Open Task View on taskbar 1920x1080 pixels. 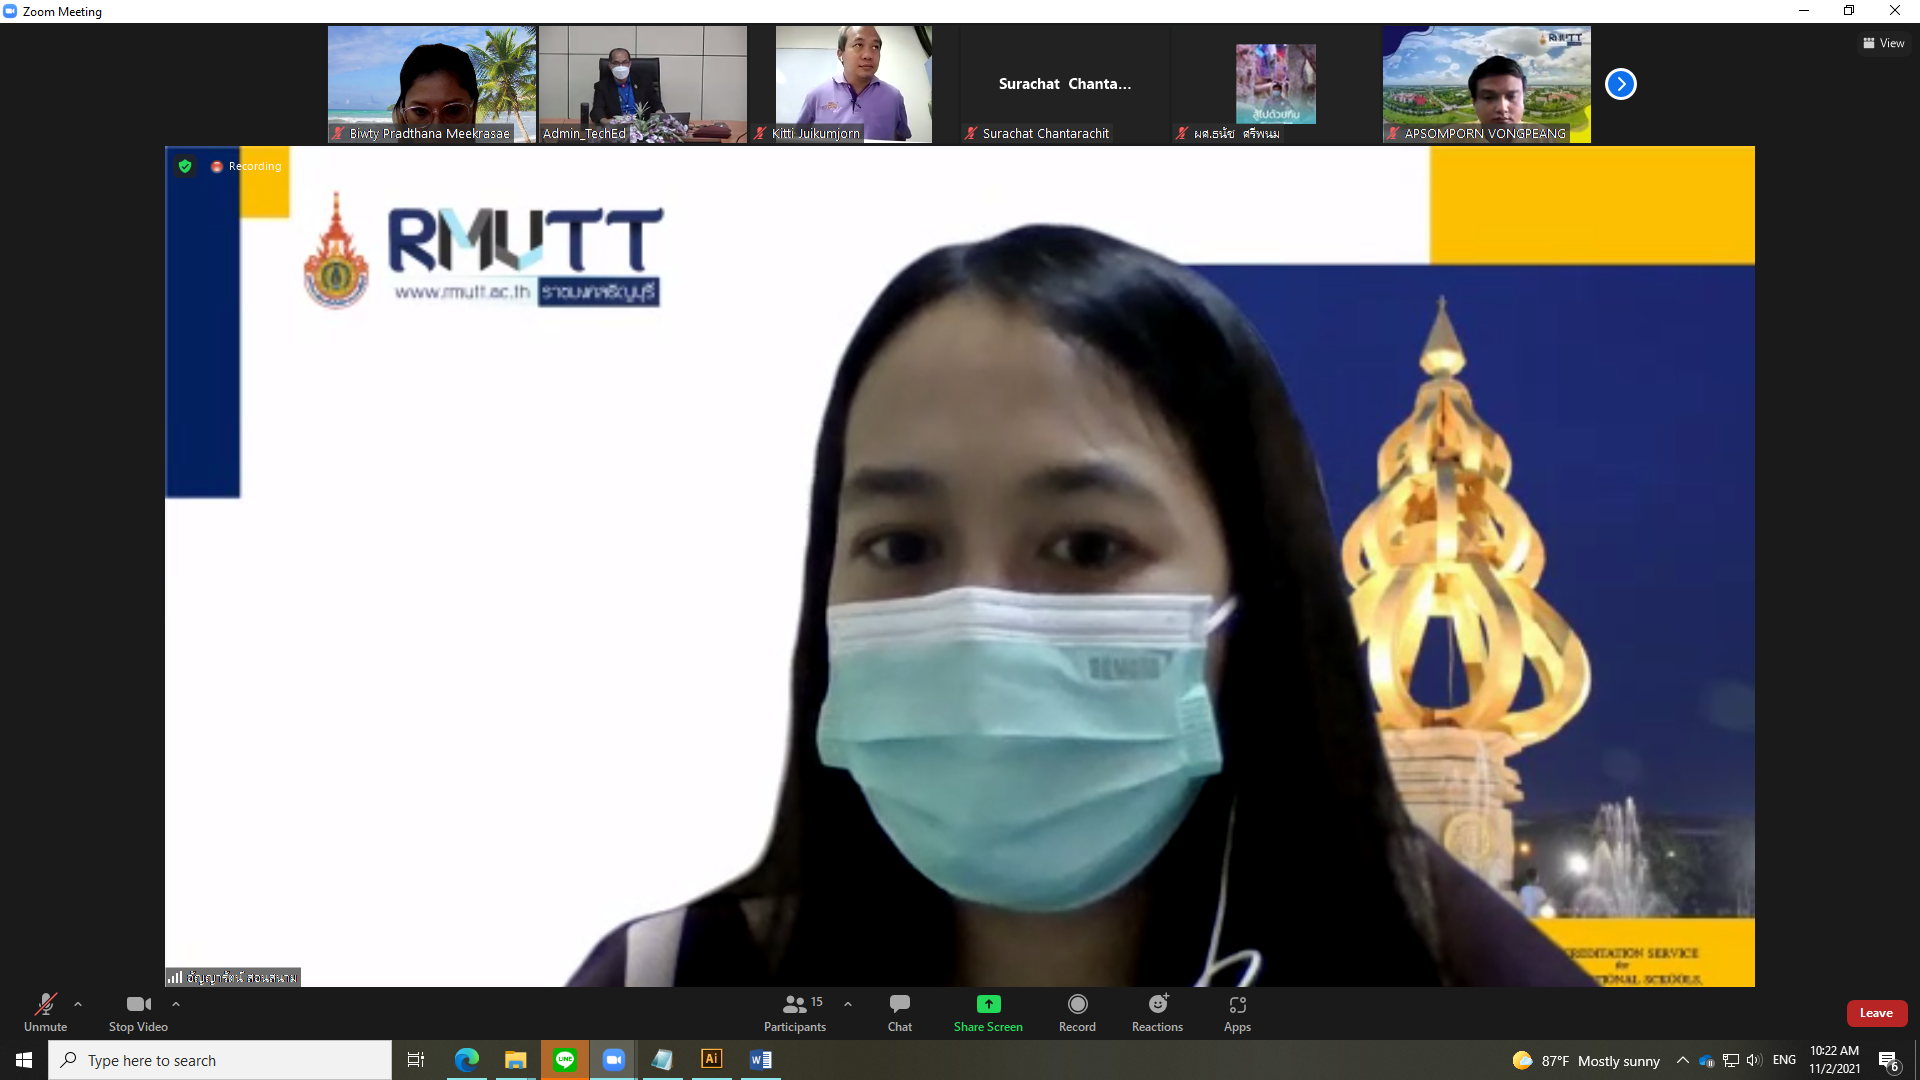click(x=416, y=1060)
